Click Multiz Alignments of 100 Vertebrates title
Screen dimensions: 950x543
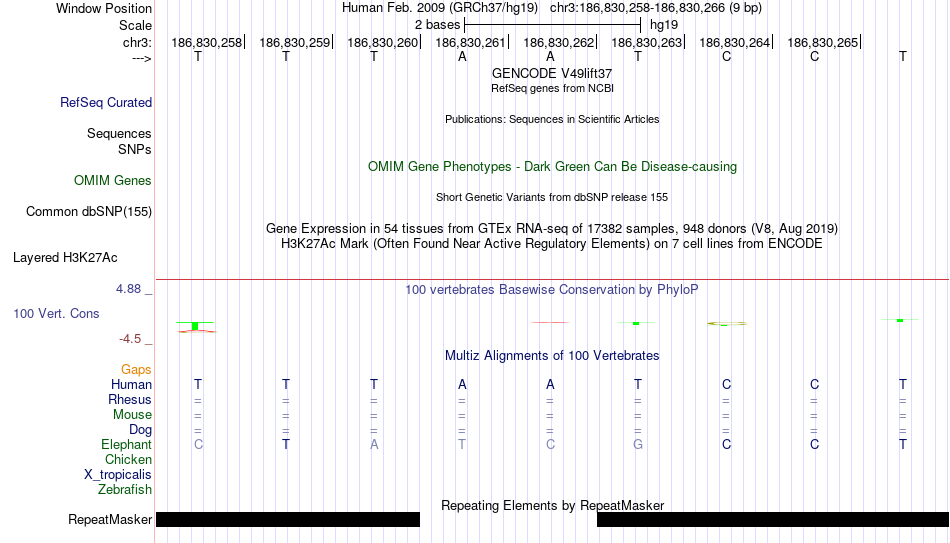point(552,356)
